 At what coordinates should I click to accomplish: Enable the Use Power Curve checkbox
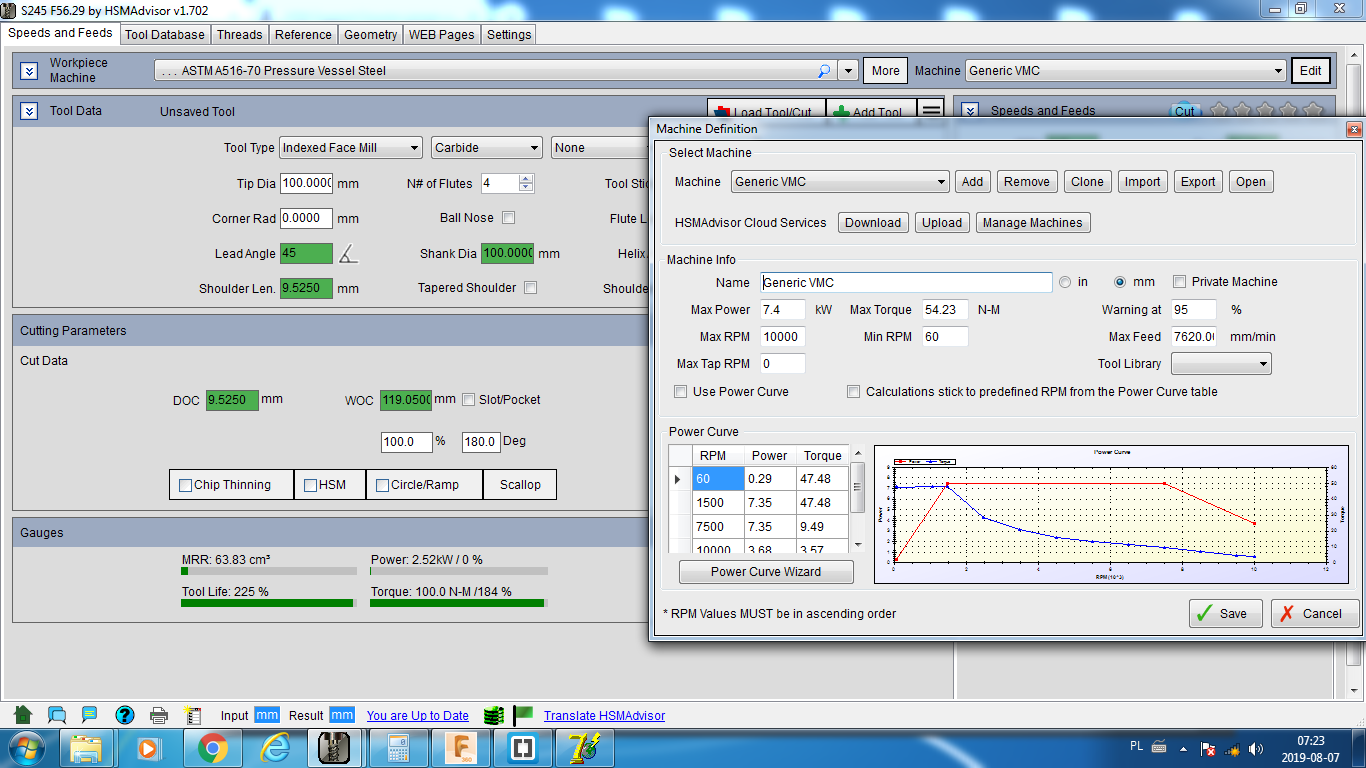point(681,392)
